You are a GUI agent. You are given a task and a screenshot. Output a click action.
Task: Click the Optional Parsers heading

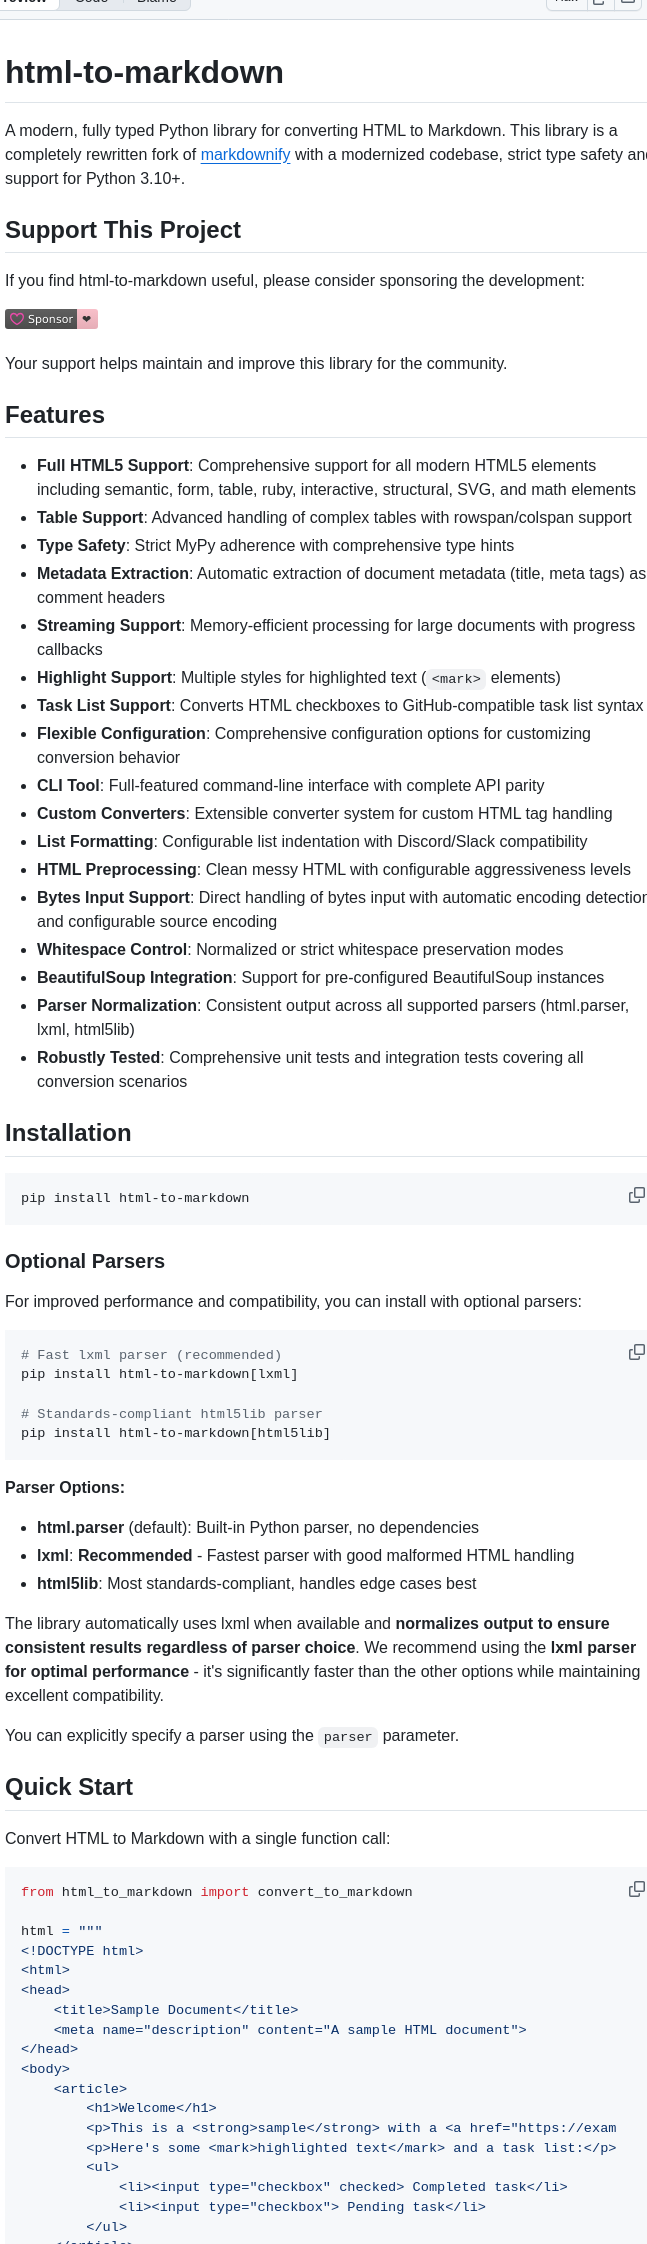(x=85, y=1261)
